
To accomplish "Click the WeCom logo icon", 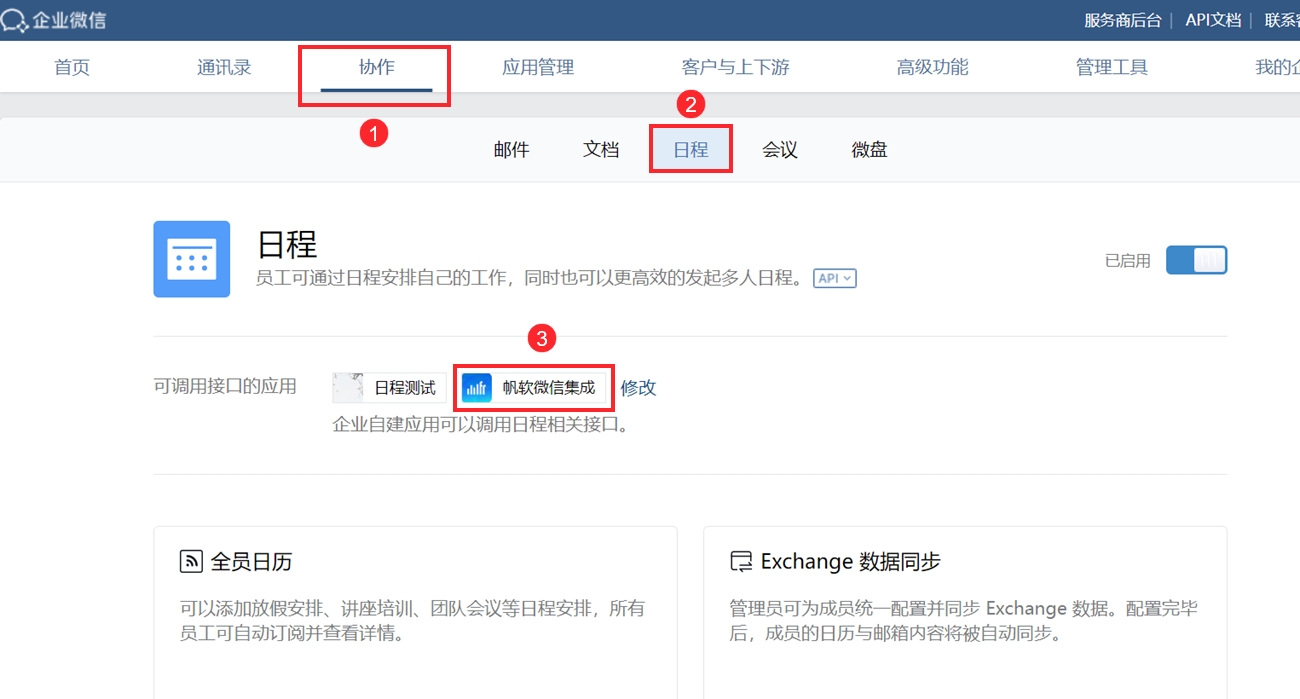I will 14,20.
